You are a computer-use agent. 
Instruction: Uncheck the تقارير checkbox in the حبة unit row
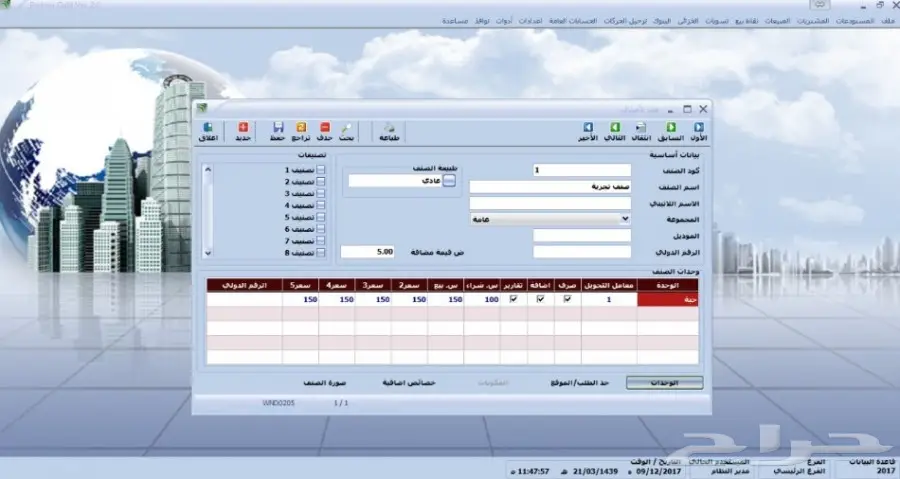[x=513, y=299]
